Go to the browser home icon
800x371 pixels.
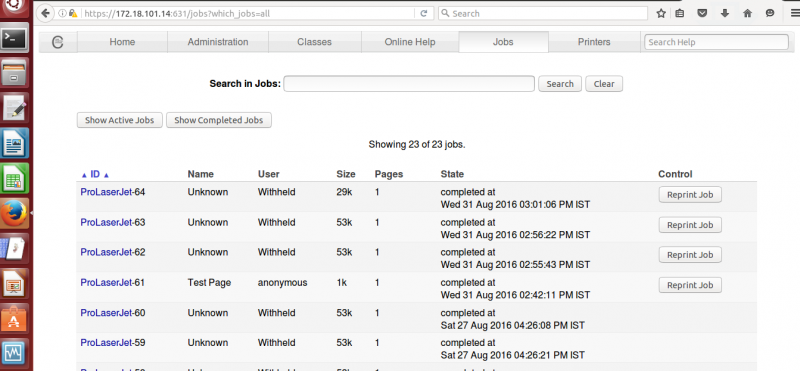(x=747, y=14)
